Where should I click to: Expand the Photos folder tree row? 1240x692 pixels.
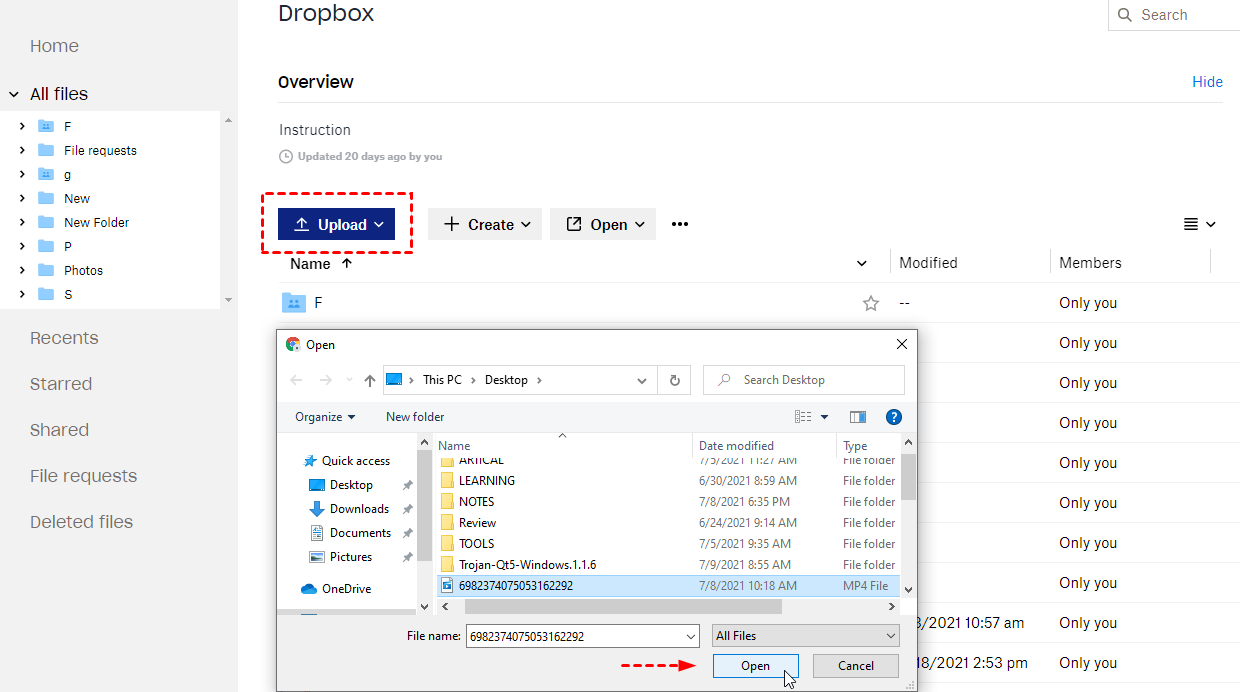(x=22, y=270)
